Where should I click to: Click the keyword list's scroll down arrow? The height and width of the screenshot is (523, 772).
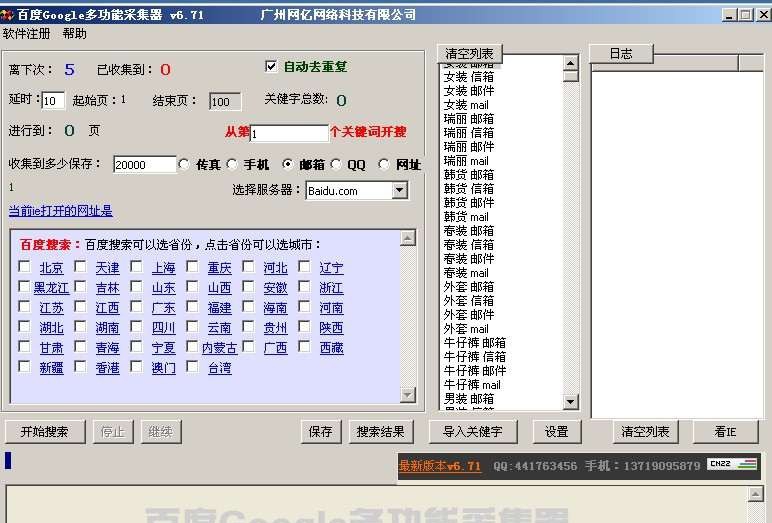[570, 401]
